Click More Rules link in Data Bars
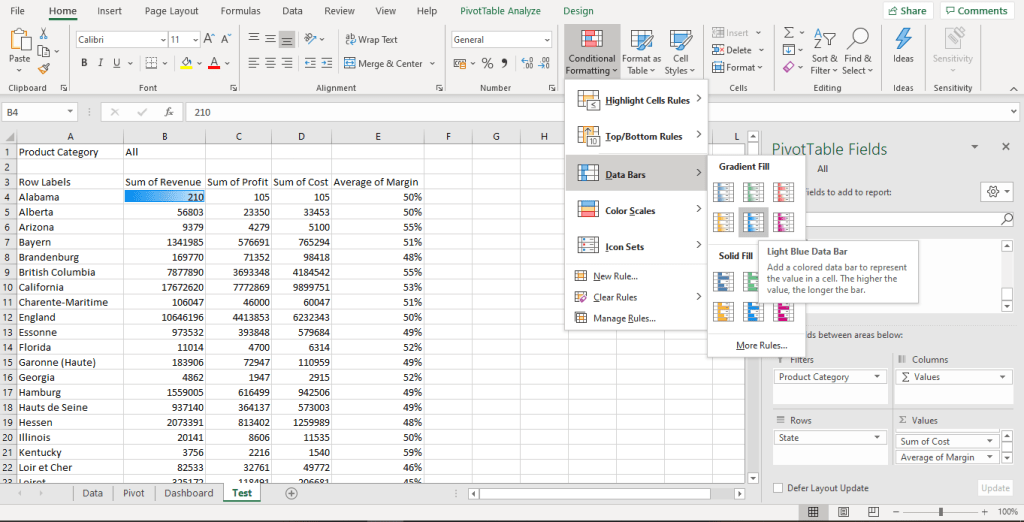 tap(761, 345)
